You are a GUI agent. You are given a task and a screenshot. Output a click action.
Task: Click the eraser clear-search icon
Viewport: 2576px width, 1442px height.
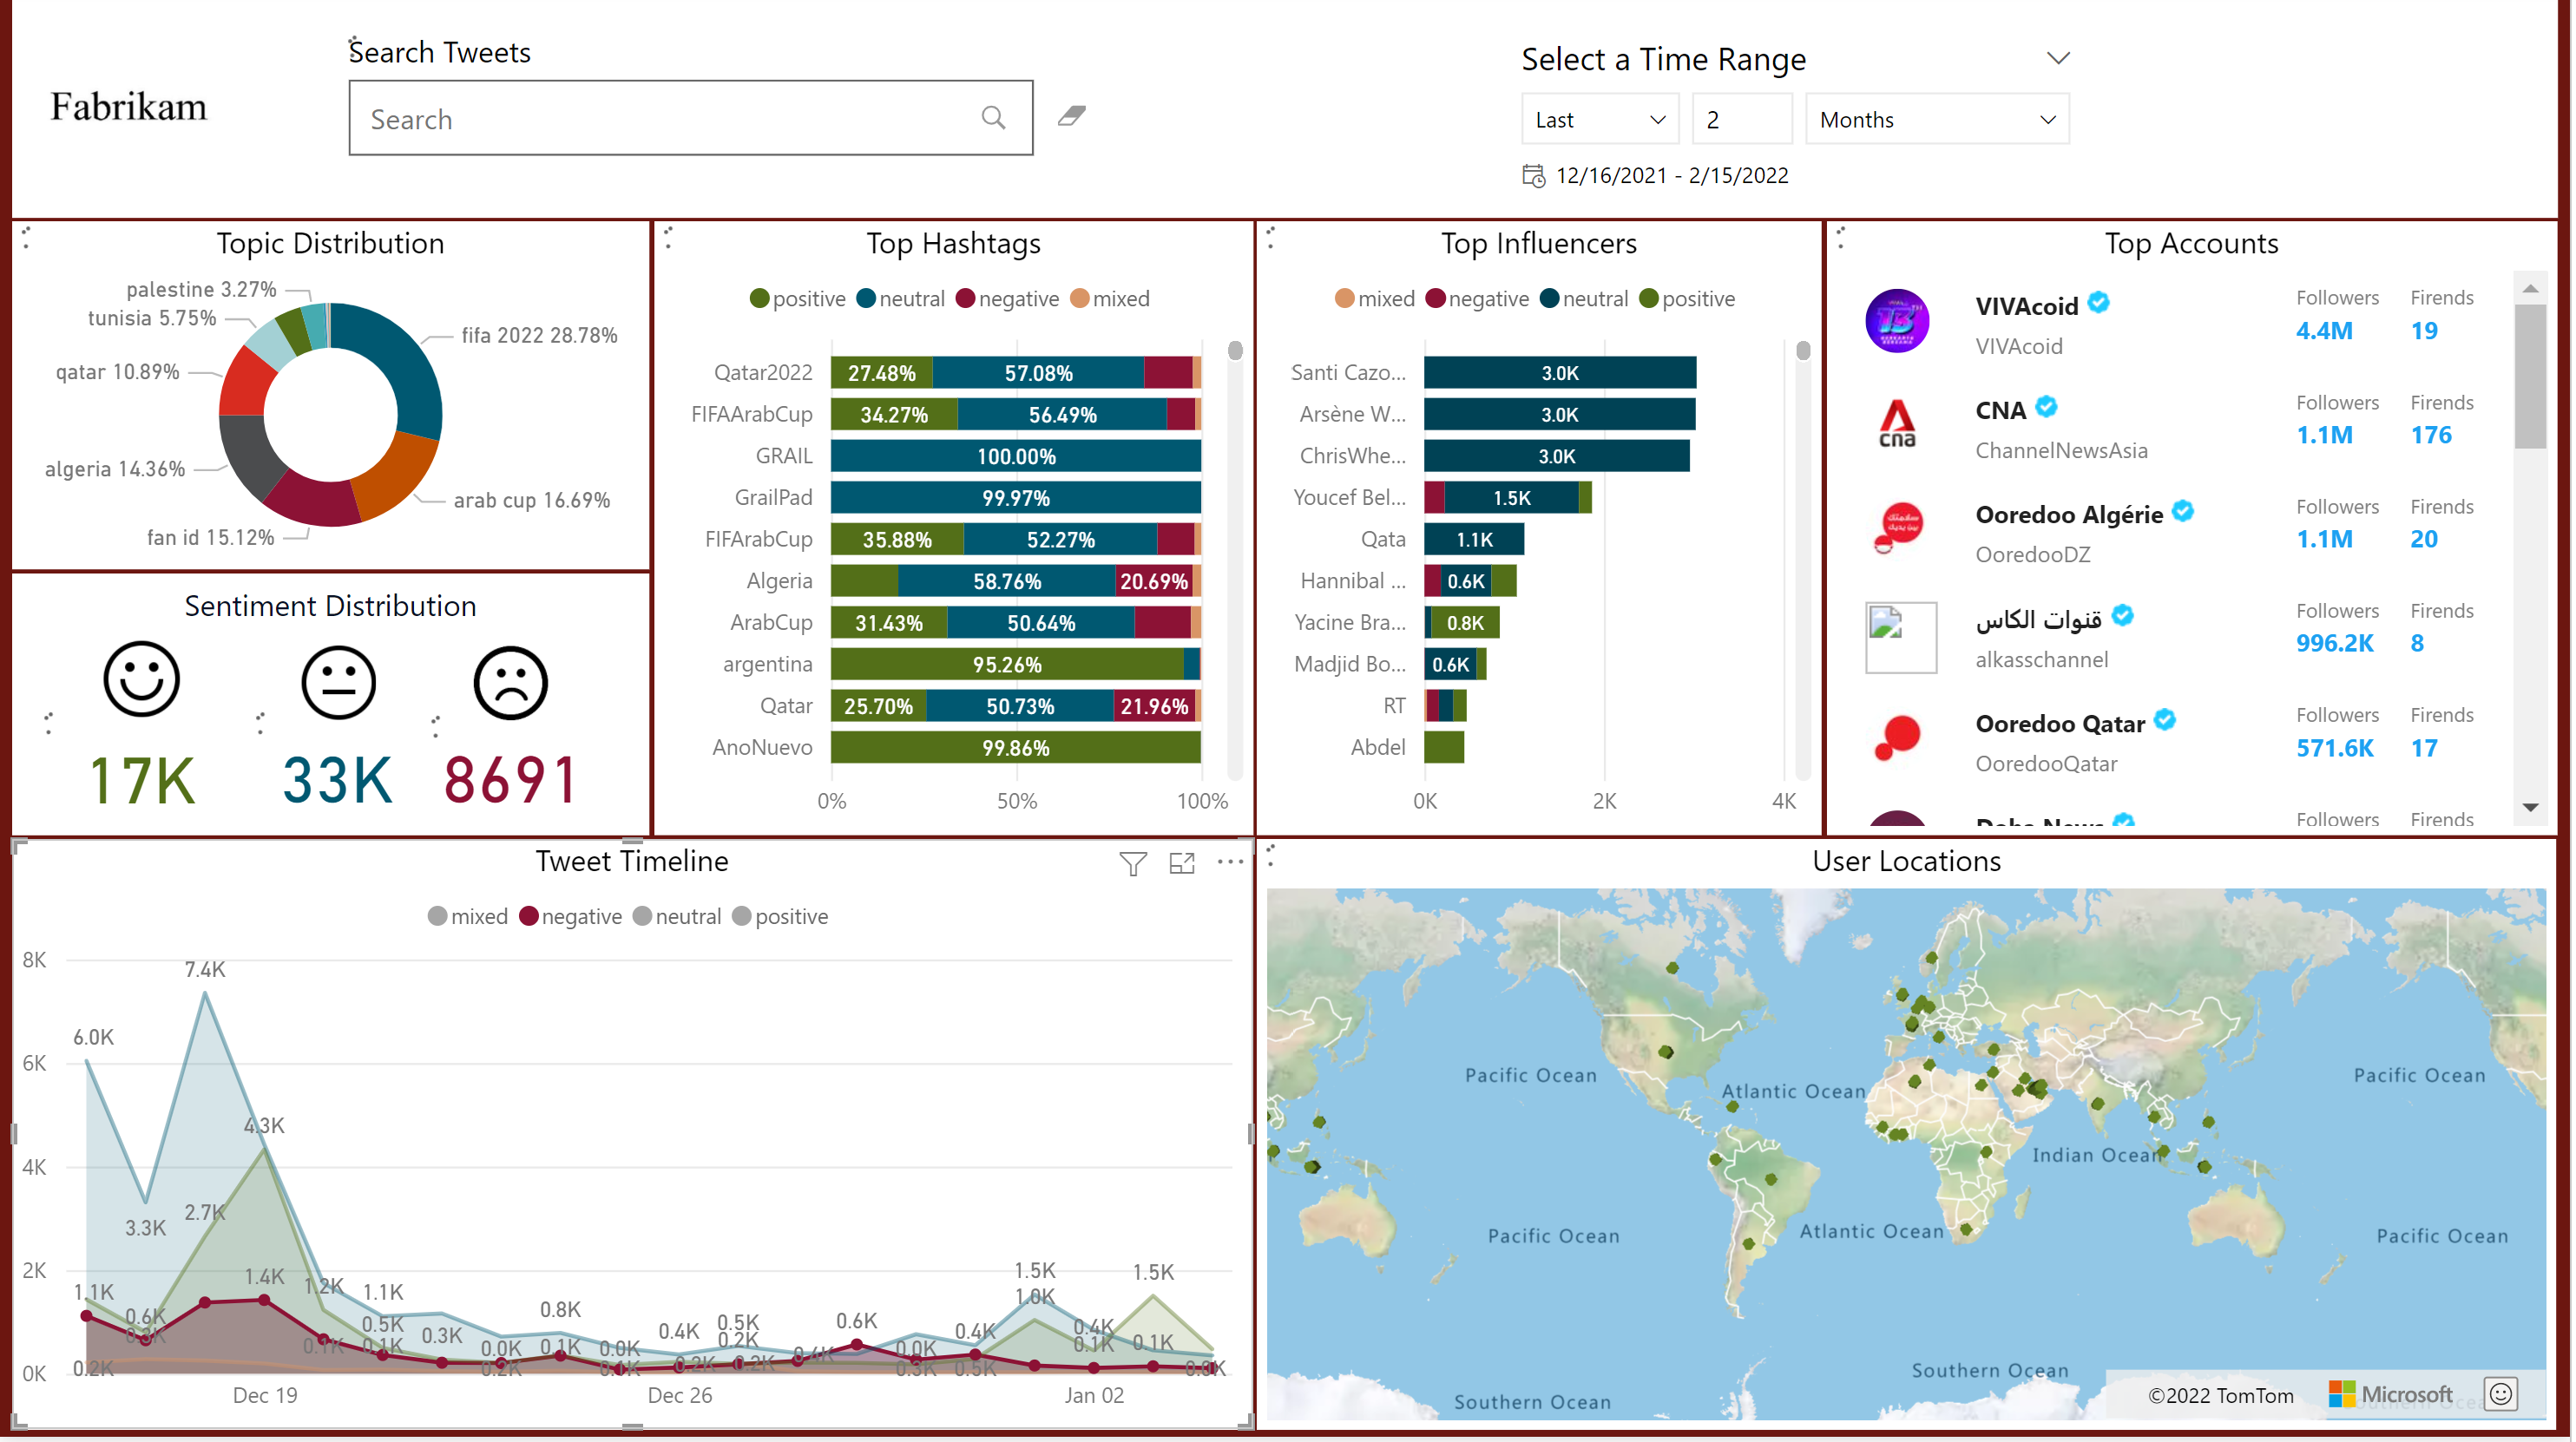1072,116
